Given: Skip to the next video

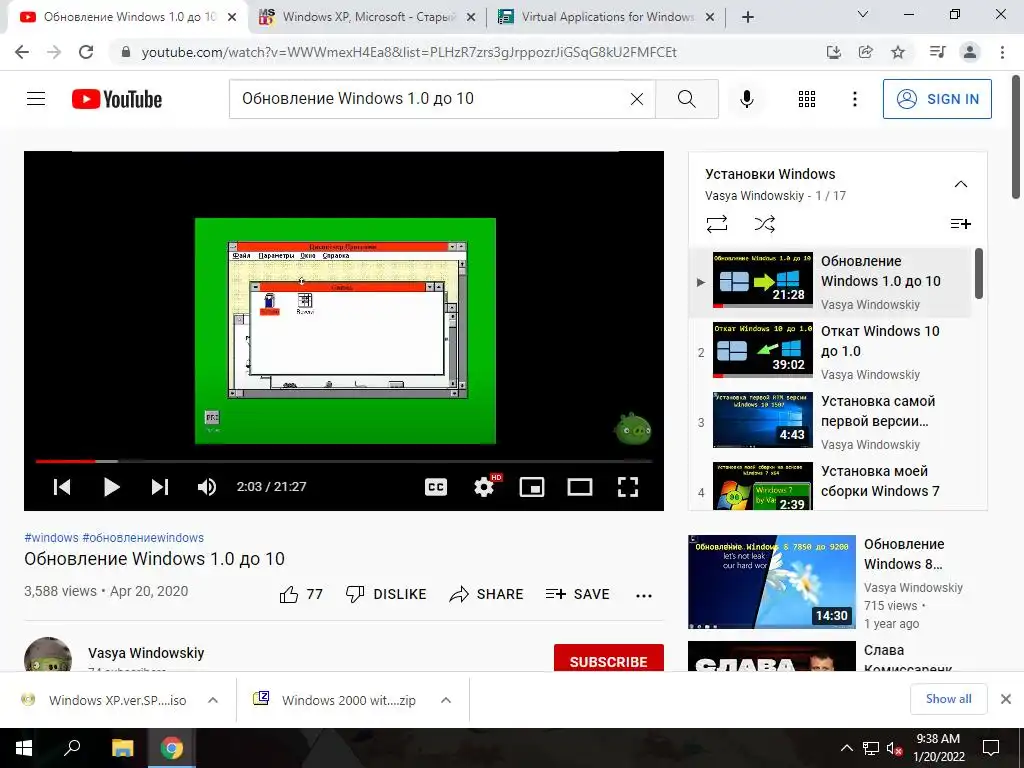Looking at the screenshot, I should 160,487.
